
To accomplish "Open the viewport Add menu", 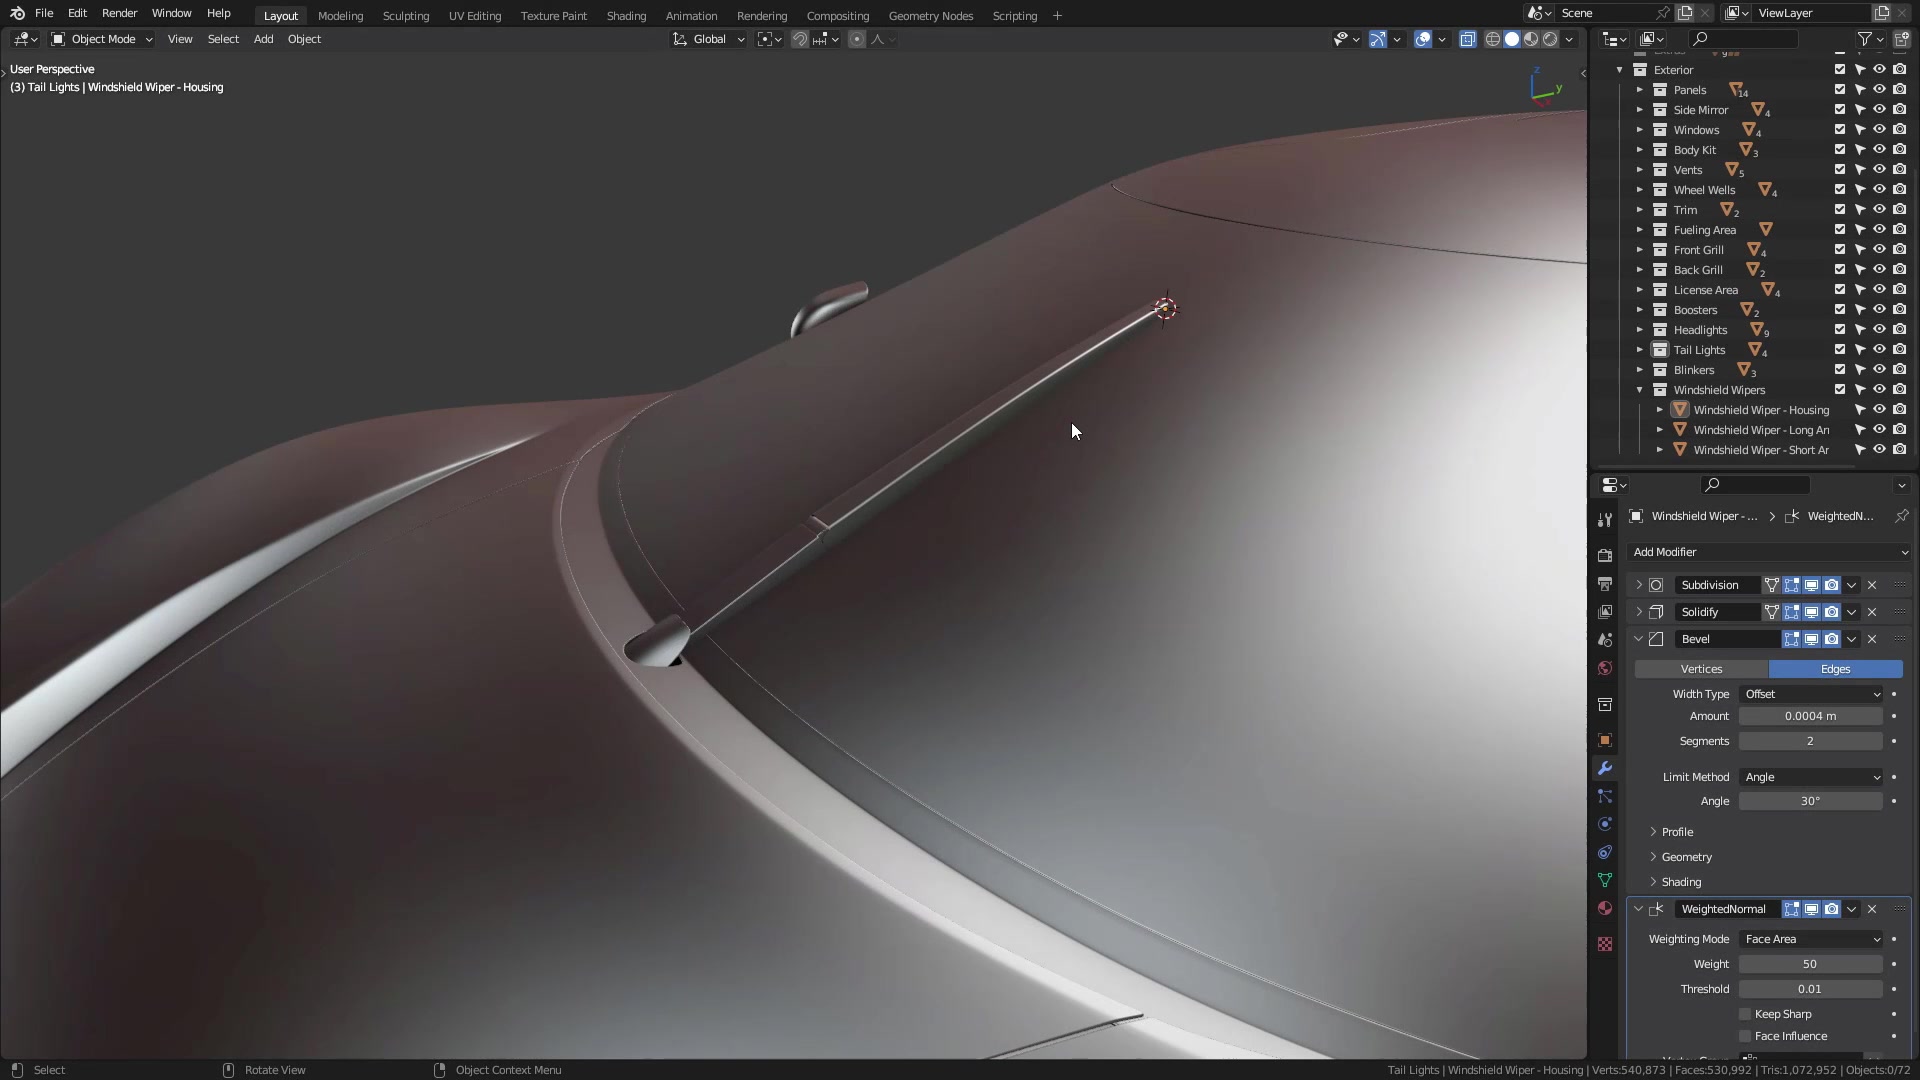I will pos(263,39).
